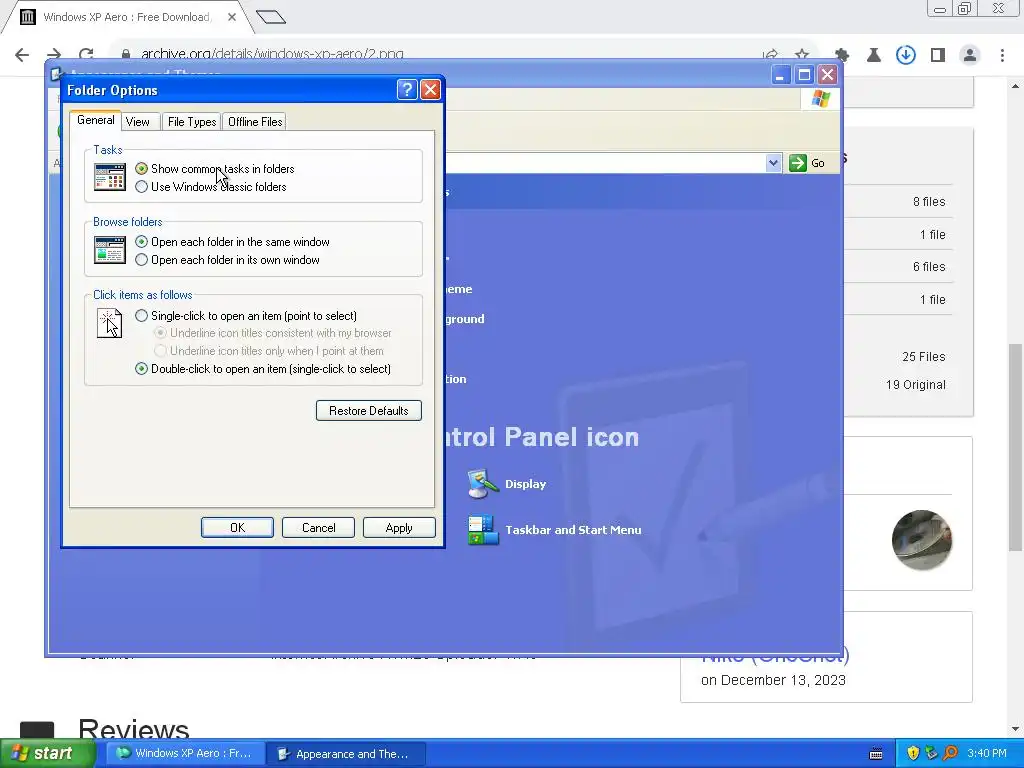Click the Taskbar and Start Menu icon

click(x=483, y=530)
